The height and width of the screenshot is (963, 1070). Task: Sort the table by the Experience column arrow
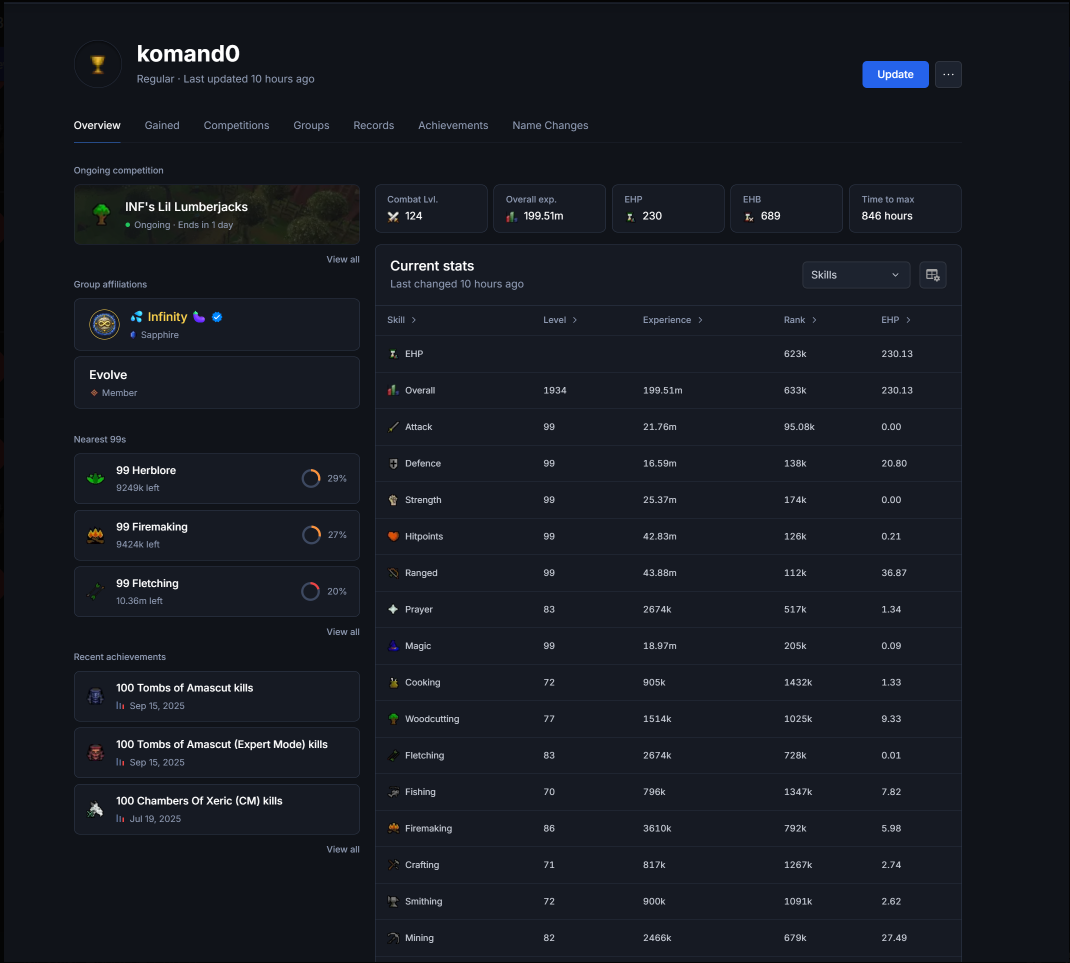(700, 320)
